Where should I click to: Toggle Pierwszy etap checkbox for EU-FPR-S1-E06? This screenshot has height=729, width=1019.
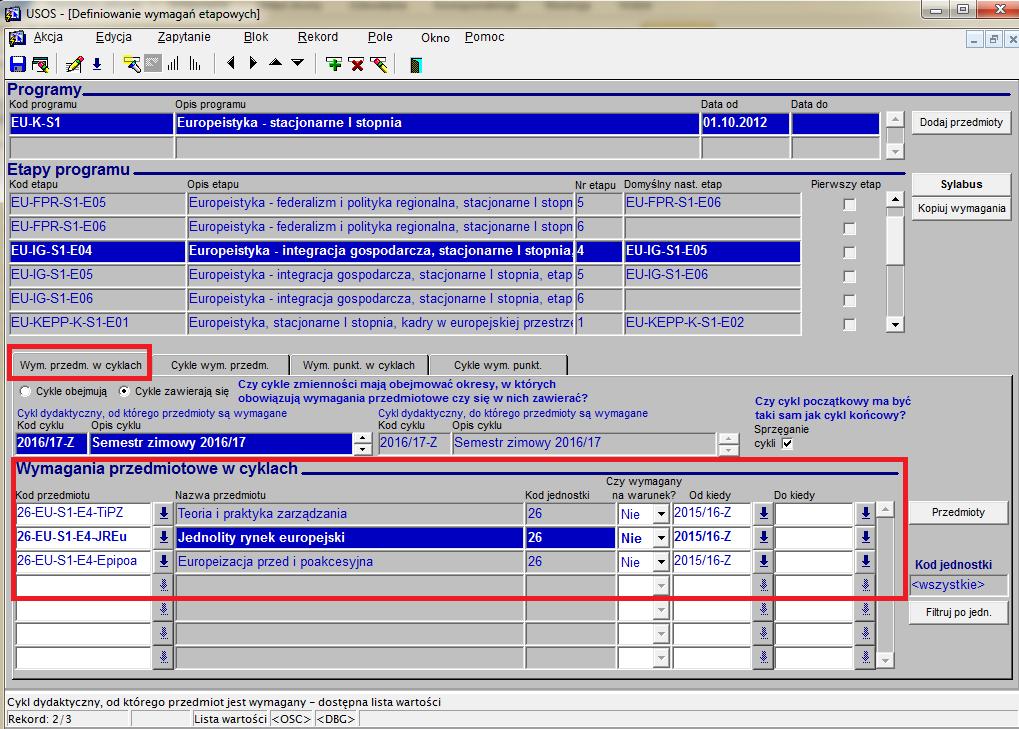click(849, 229)
